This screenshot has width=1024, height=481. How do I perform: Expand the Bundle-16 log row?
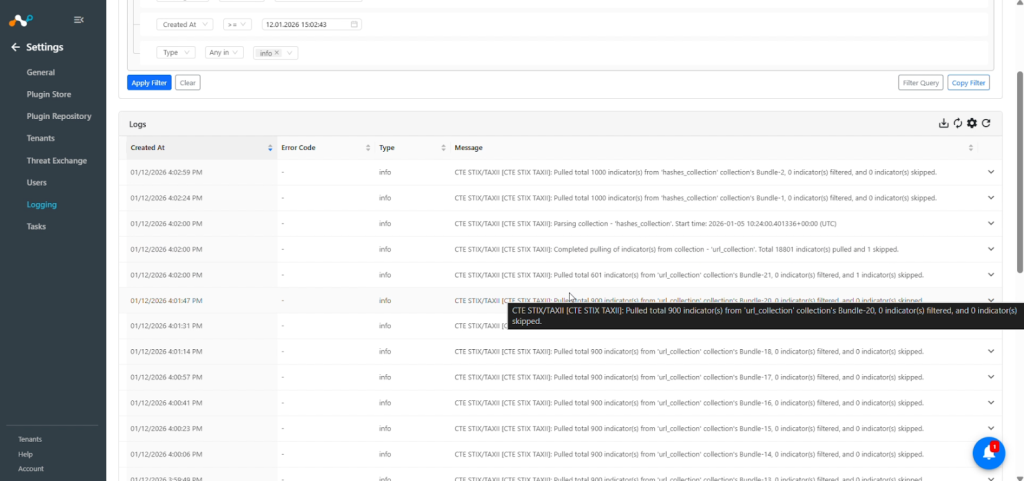[991, 403]
